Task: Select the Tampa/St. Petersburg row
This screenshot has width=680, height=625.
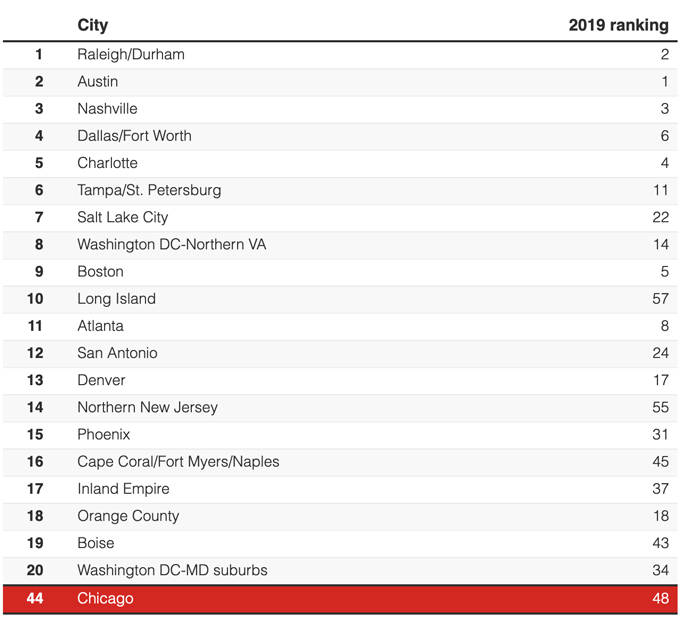Action: 149,190
